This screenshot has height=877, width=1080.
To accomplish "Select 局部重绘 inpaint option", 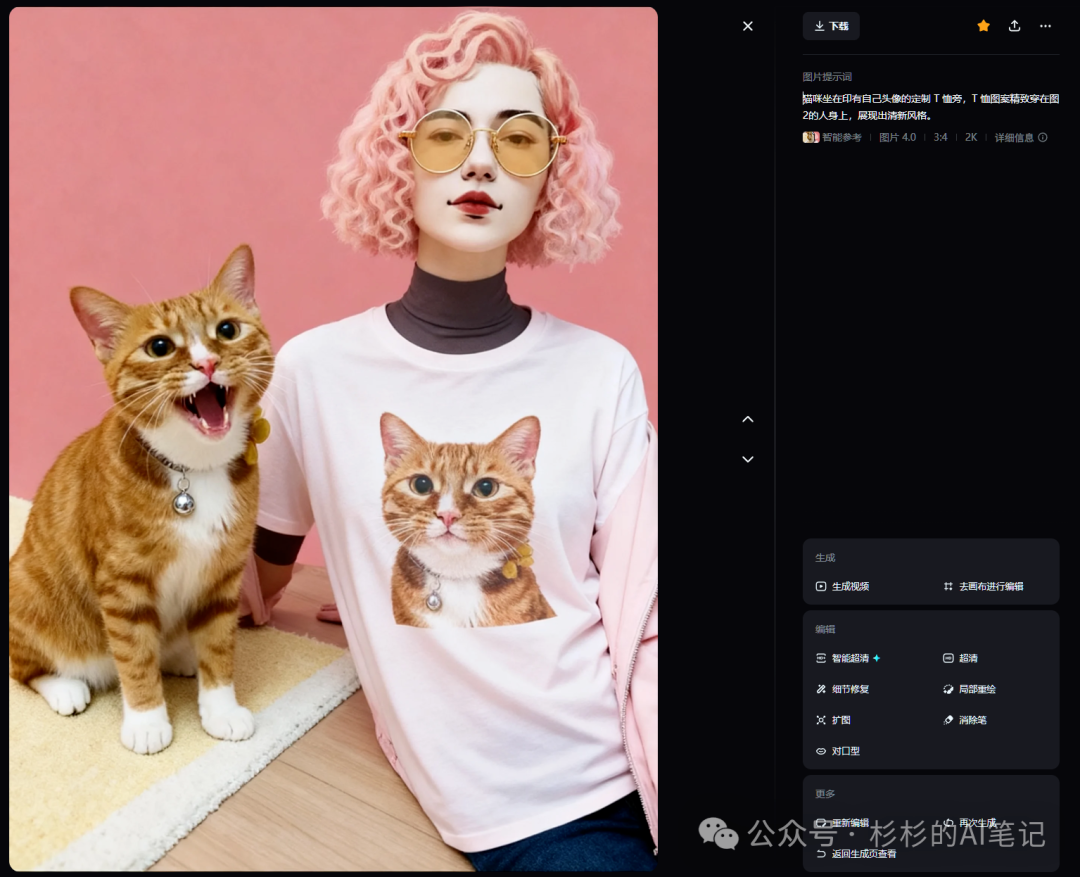I will click(969, 689).
